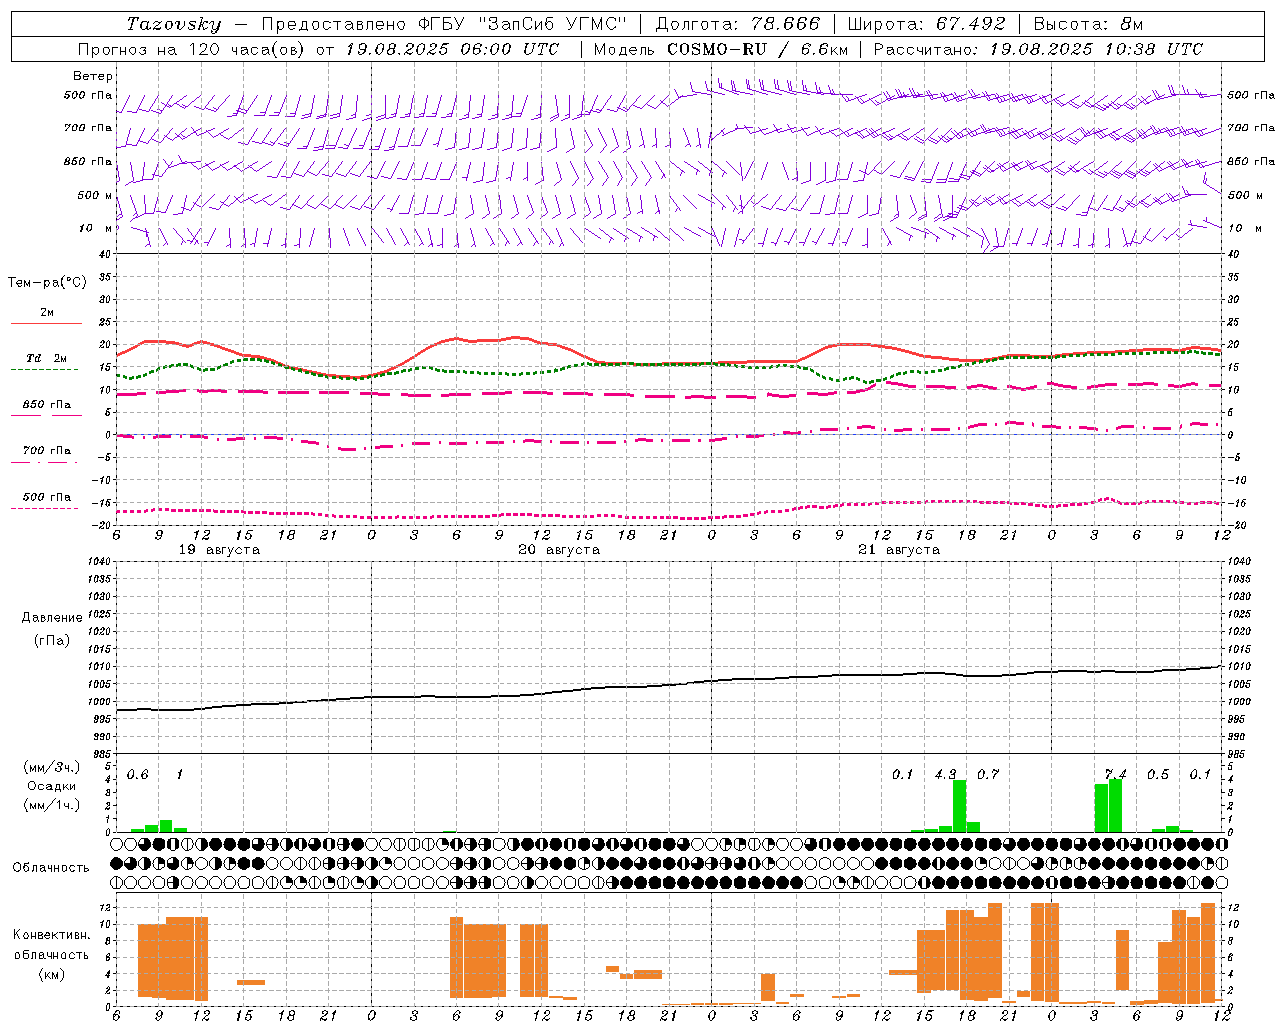Select the "4.3" precipitation amount
Viewport: 1280px width, 1024px height.
945,775
